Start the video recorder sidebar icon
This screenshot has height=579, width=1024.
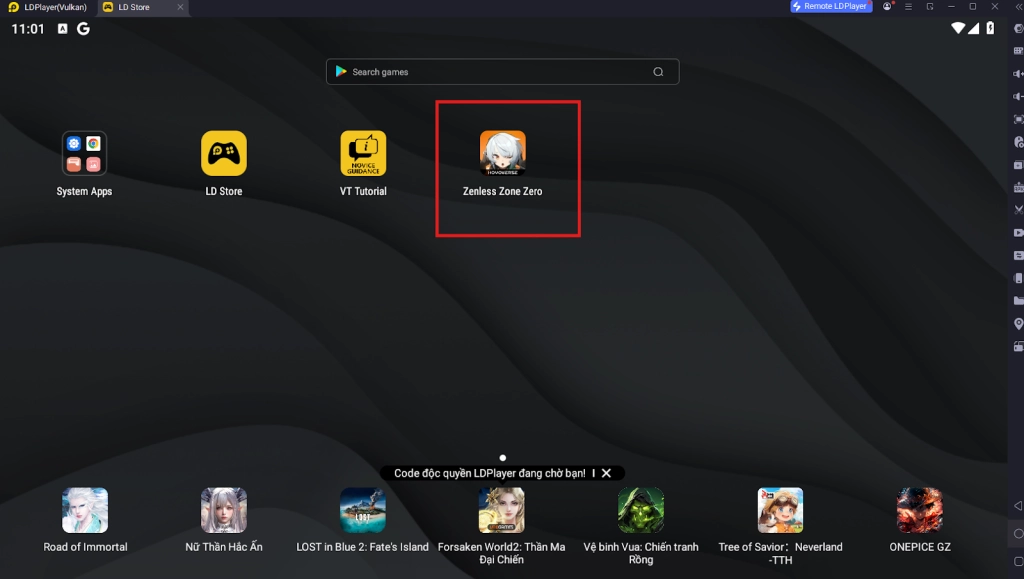pos(1018,232)
